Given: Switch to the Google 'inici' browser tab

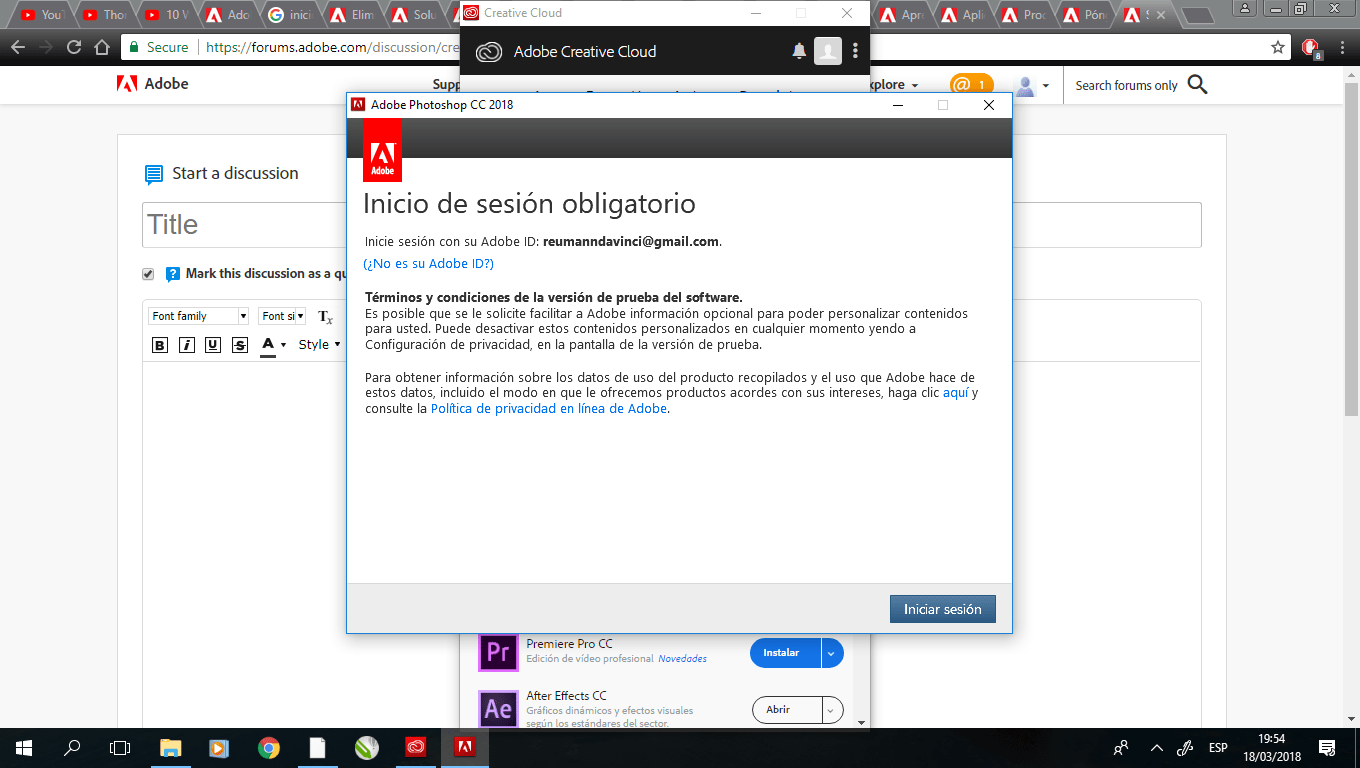Looking at the screenshot, I should (289, 15).
